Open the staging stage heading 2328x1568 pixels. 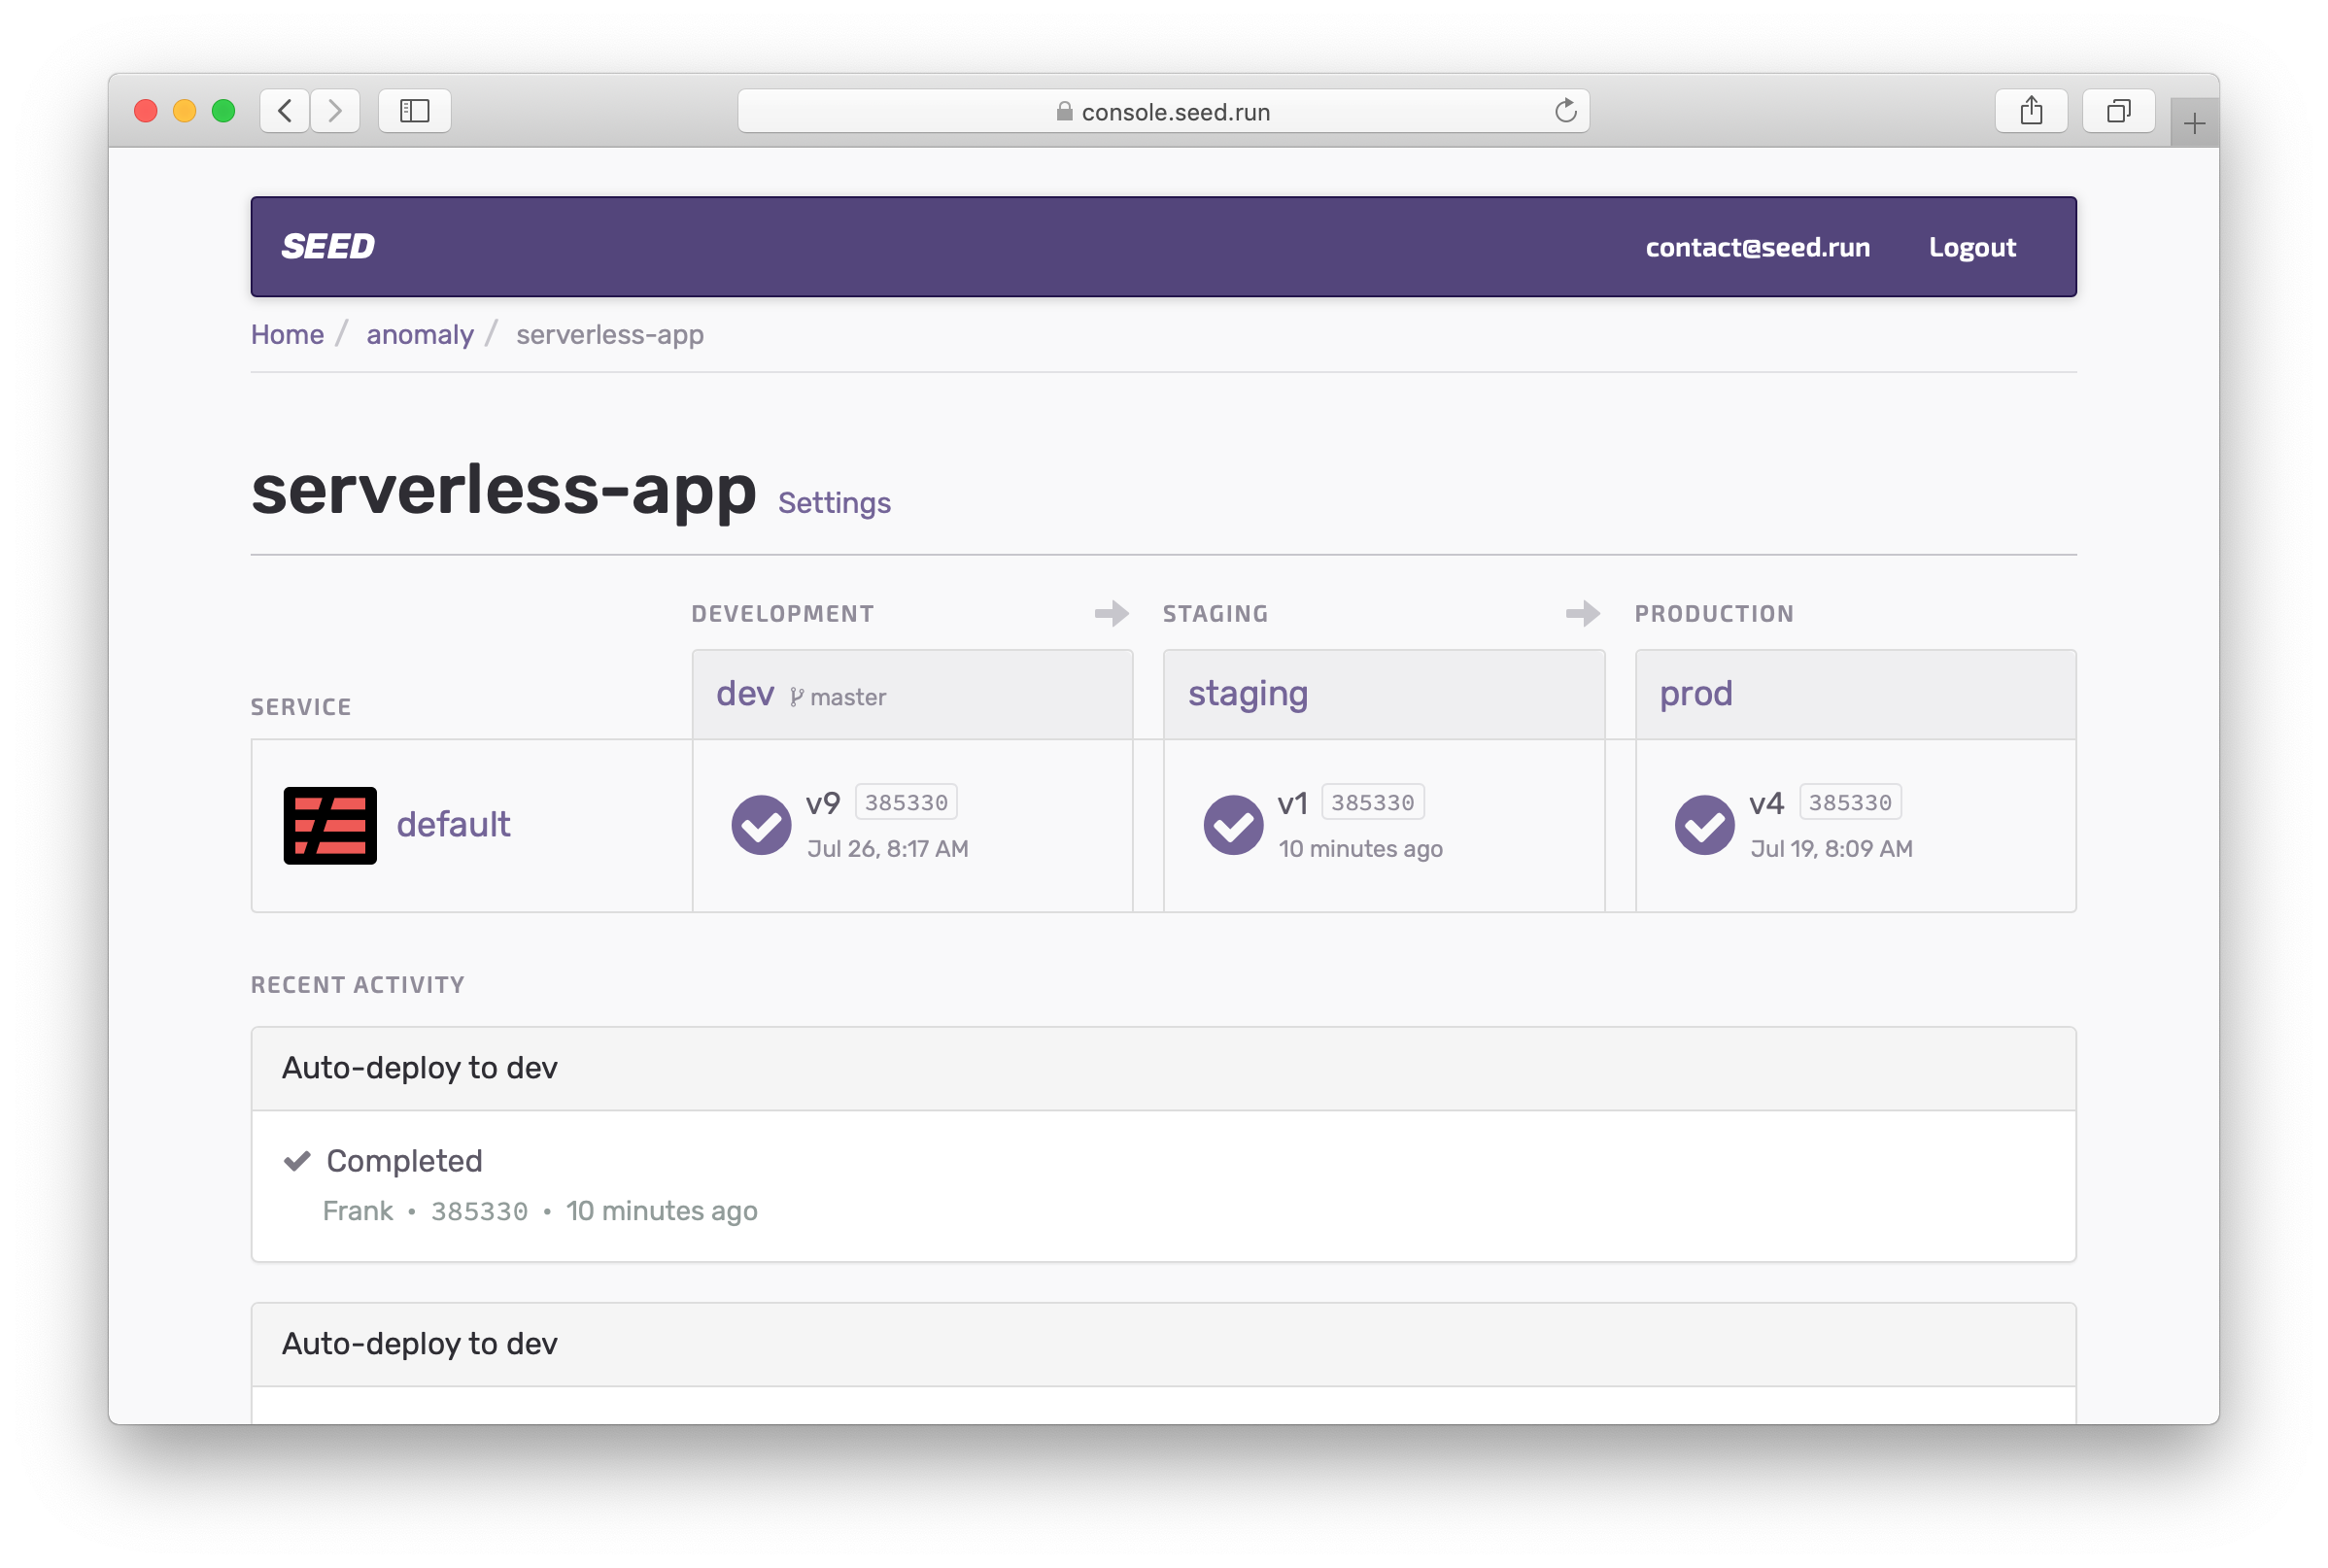pyautogui.click(x=1247, y=693)
